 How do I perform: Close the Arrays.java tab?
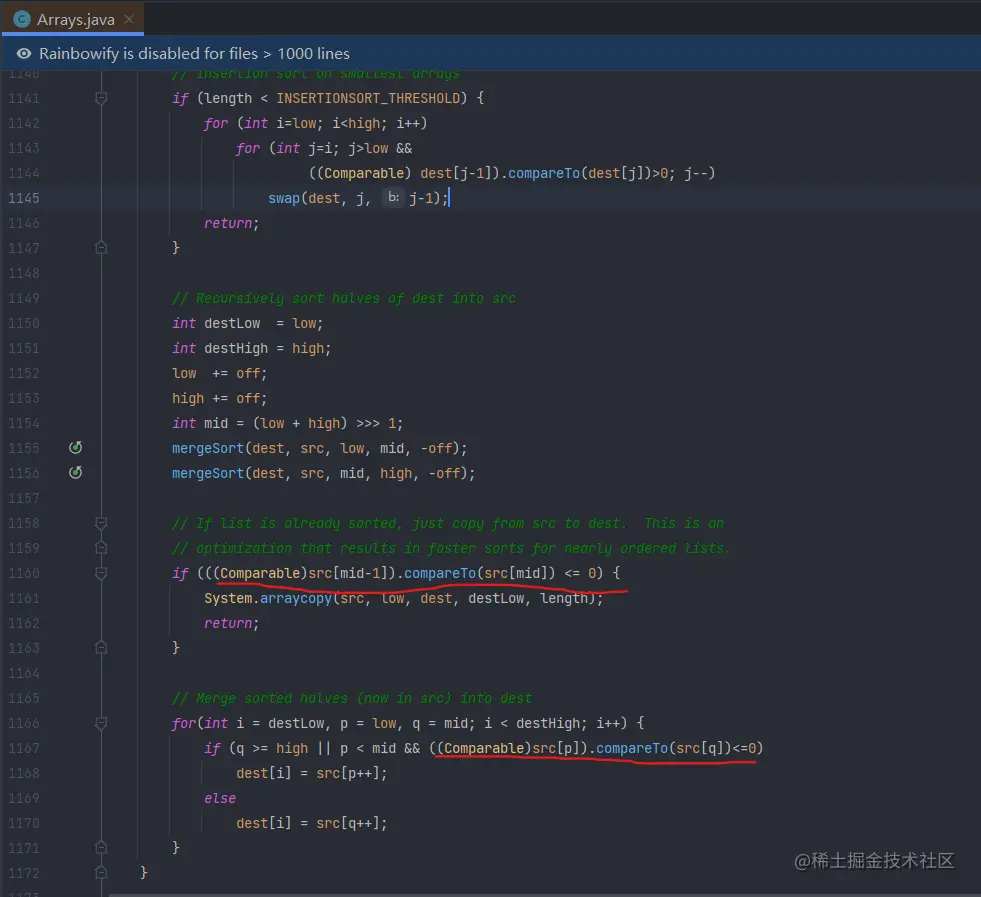pyautogui.click(x=129, y=19)
